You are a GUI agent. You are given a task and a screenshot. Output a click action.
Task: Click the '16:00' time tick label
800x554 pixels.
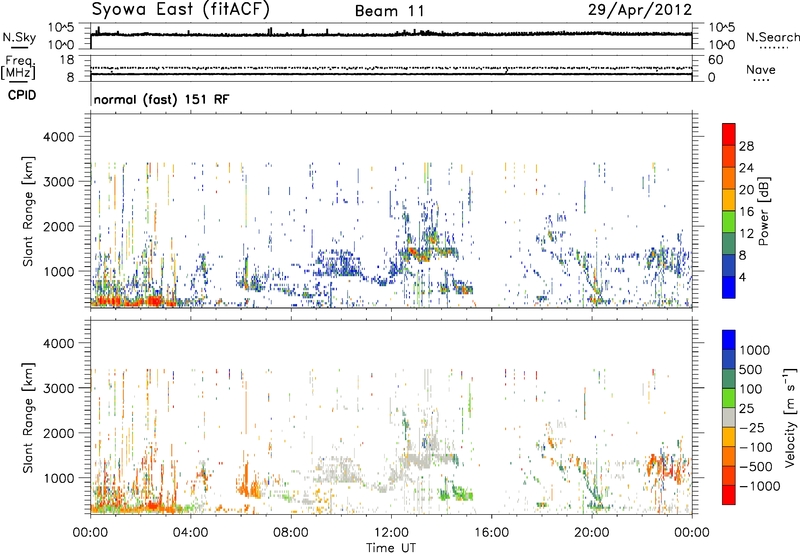(491, 533)
